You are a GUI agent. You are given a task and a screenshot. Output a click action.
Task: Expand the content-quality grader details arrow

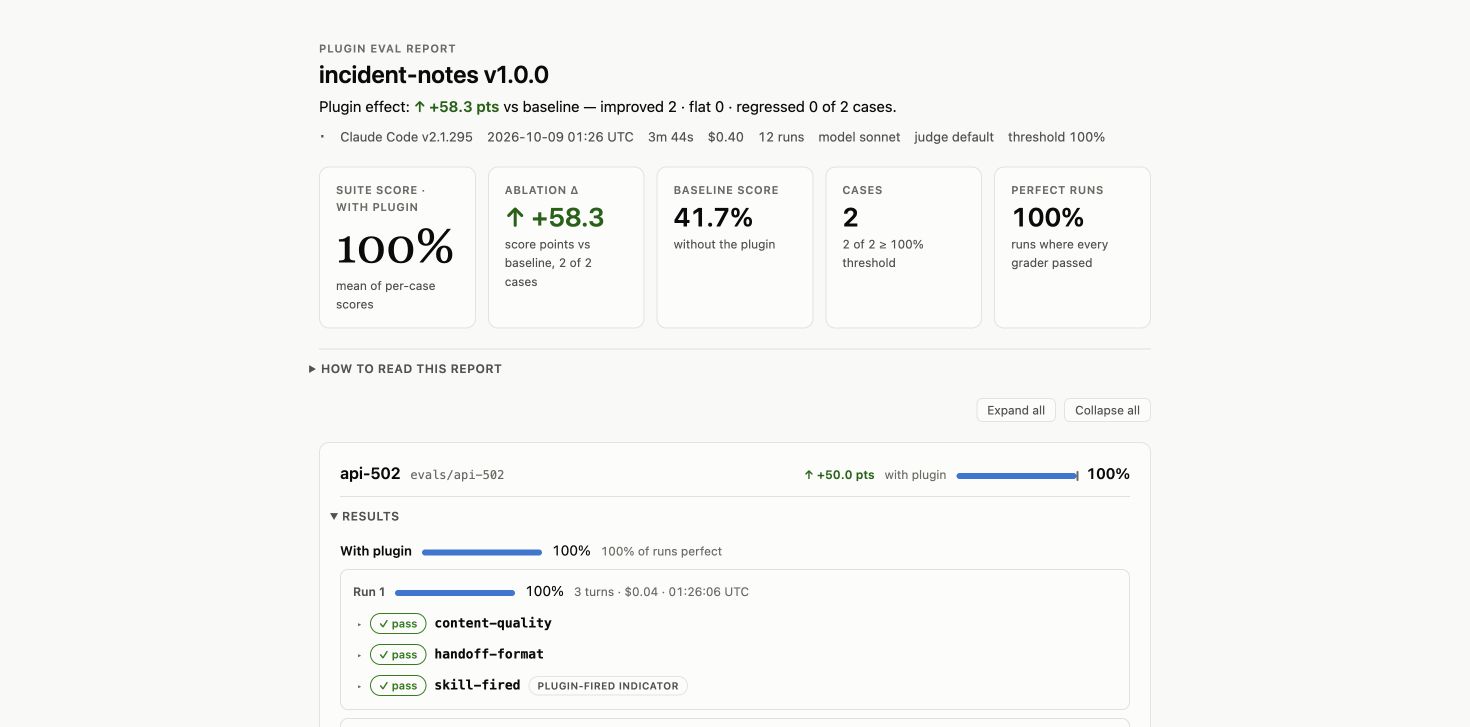click(x=359, y=624)
